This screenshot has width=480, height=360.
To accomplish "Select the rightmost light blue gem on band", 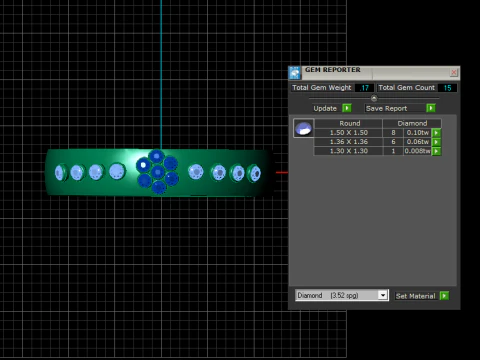I will [x=255, y=173].
